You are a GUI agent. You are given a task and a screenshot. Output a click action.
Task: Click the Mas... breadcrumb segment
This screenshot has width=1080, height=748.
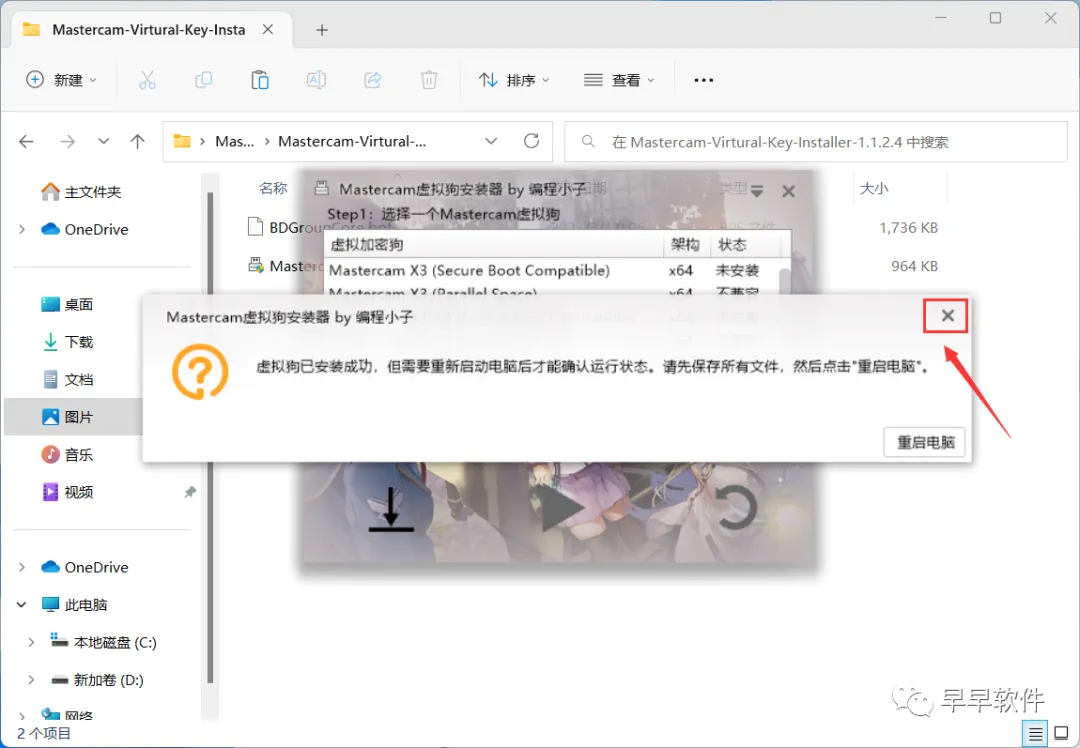(x=234, y=141)
